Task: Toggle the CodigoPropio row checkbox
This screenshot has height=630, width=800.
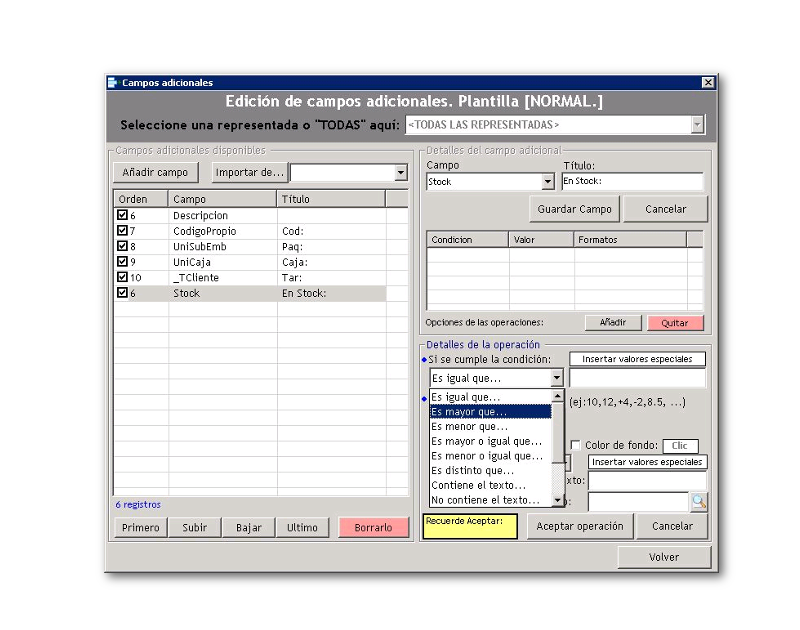Action: tap(122, 231)
